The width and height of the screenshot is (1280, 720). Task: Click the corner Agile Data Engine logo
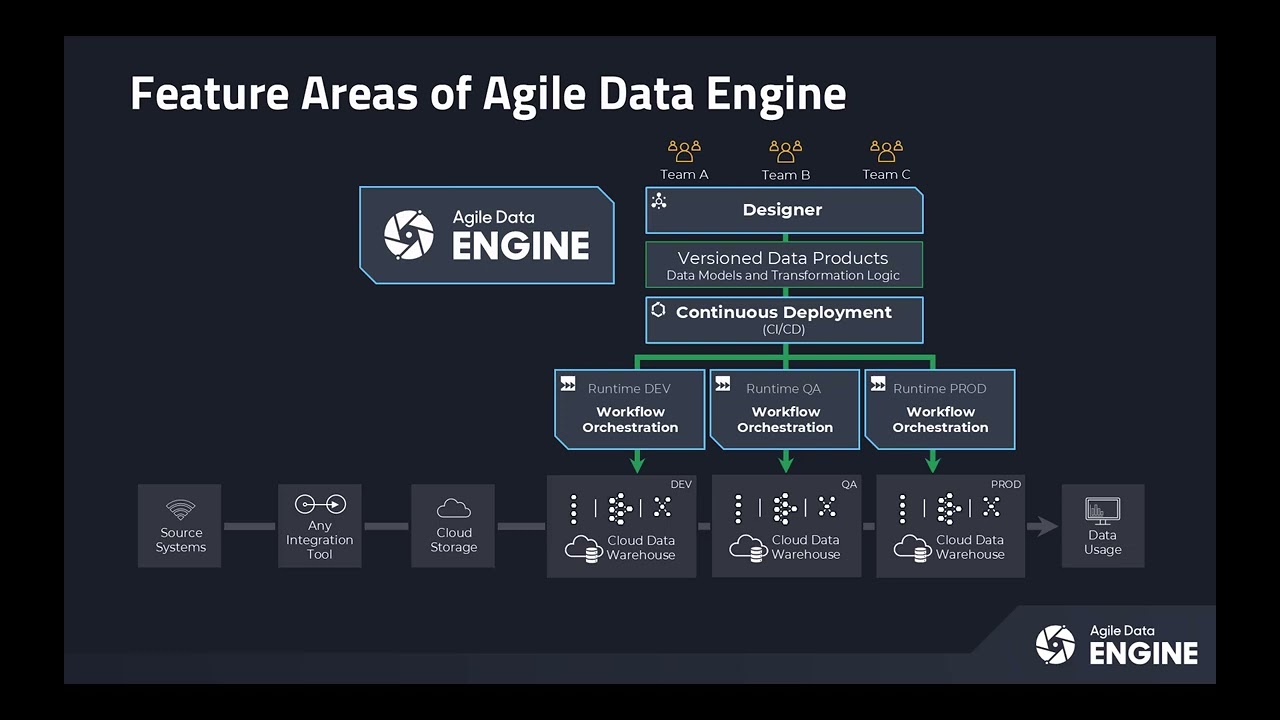point(1116,645)
